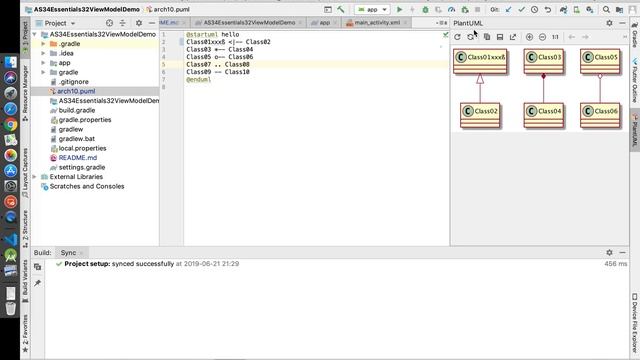The image size is (640, 360).
Task: Open PlantUML diagram in external viewer
Action: (x=513, y=37)
